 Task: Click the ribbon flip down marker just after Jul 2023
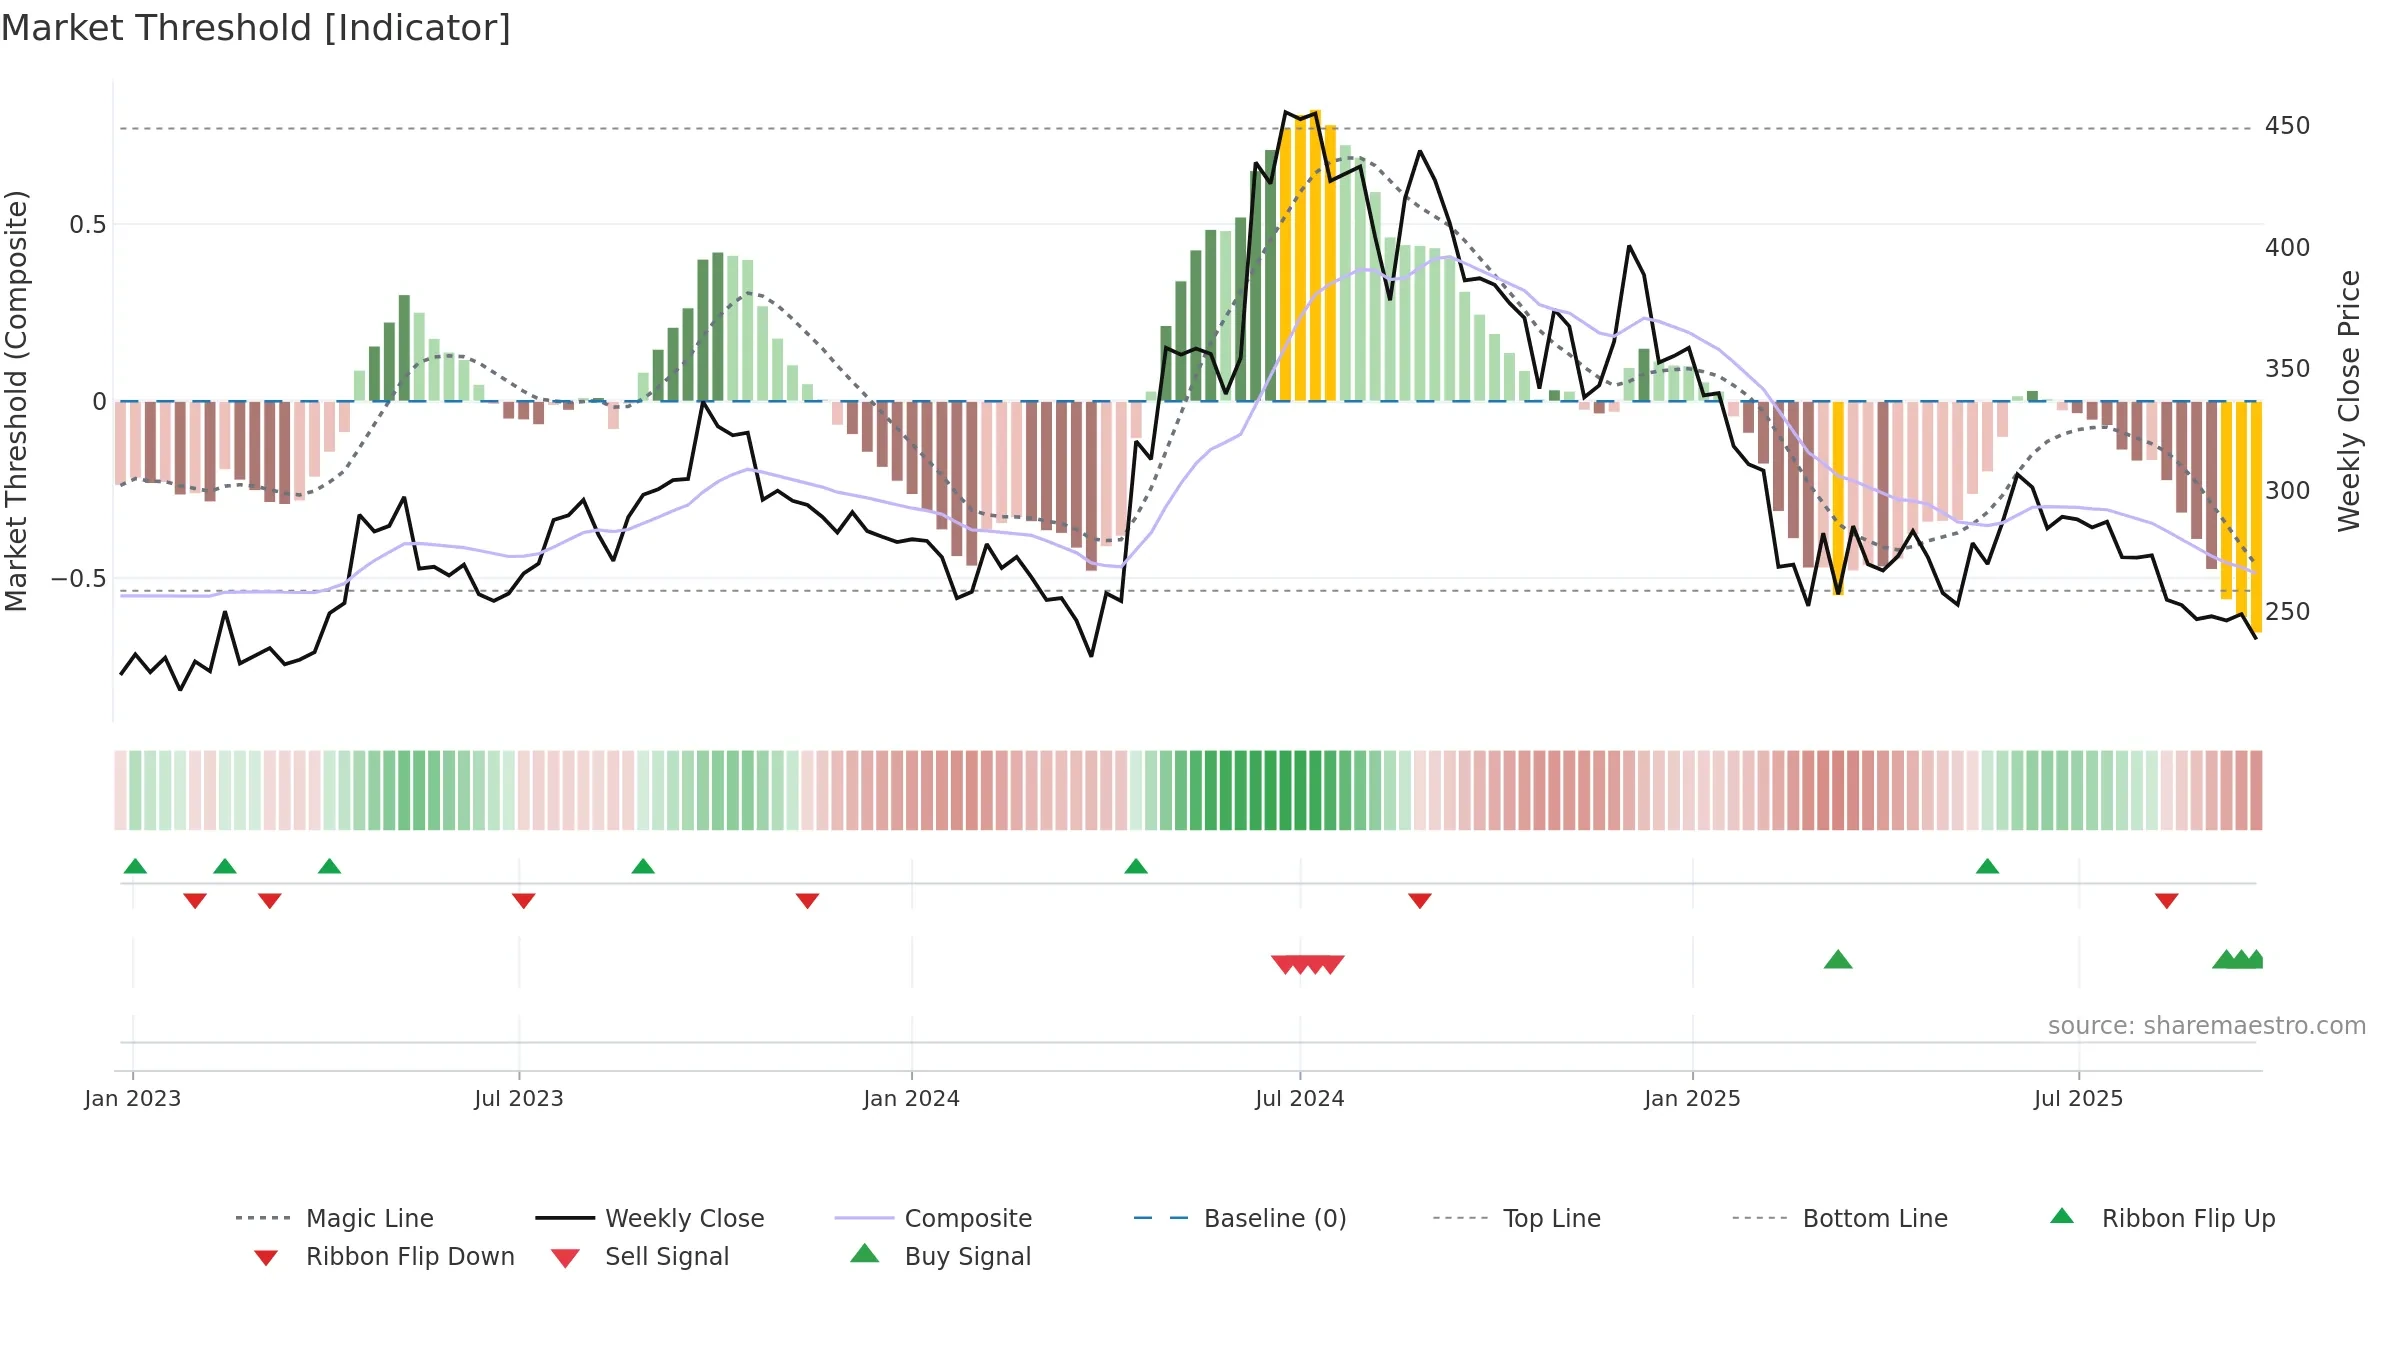523,901
